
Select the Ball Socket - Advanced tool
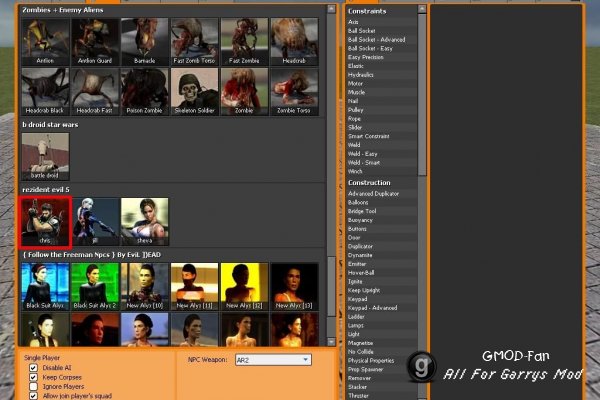point(382,40)
